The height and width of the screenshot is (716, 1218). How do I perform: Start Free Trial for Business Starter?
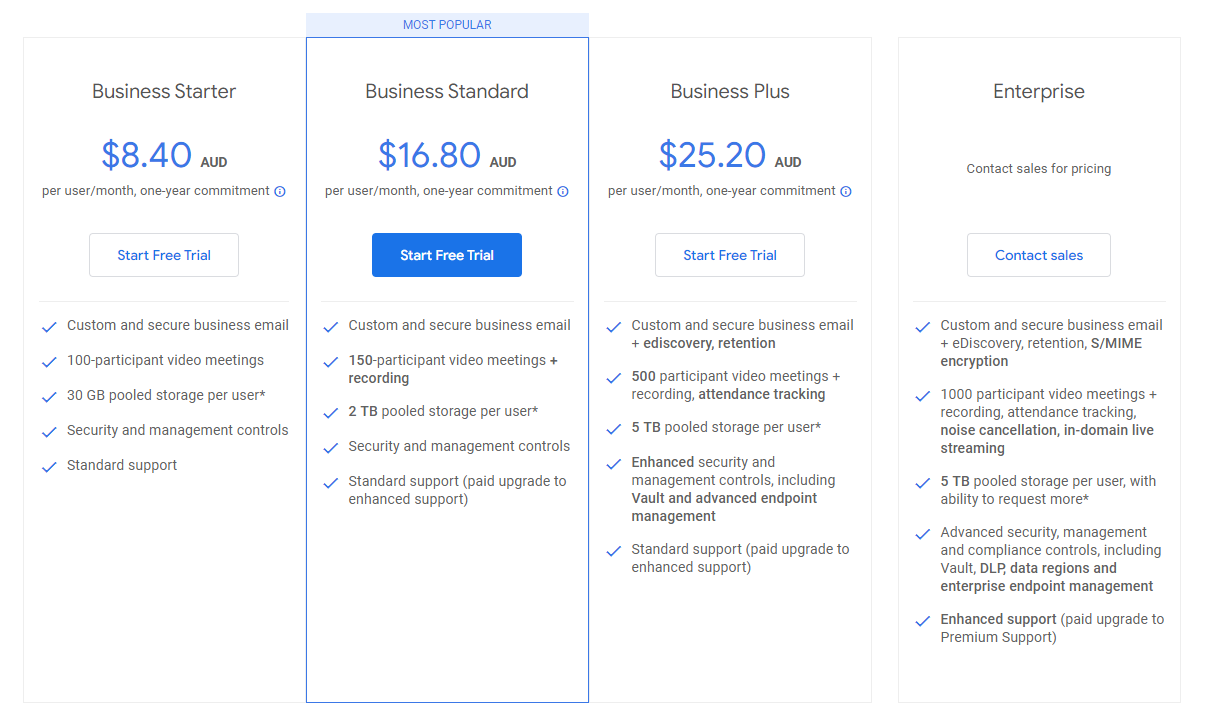tap(164, 255)
